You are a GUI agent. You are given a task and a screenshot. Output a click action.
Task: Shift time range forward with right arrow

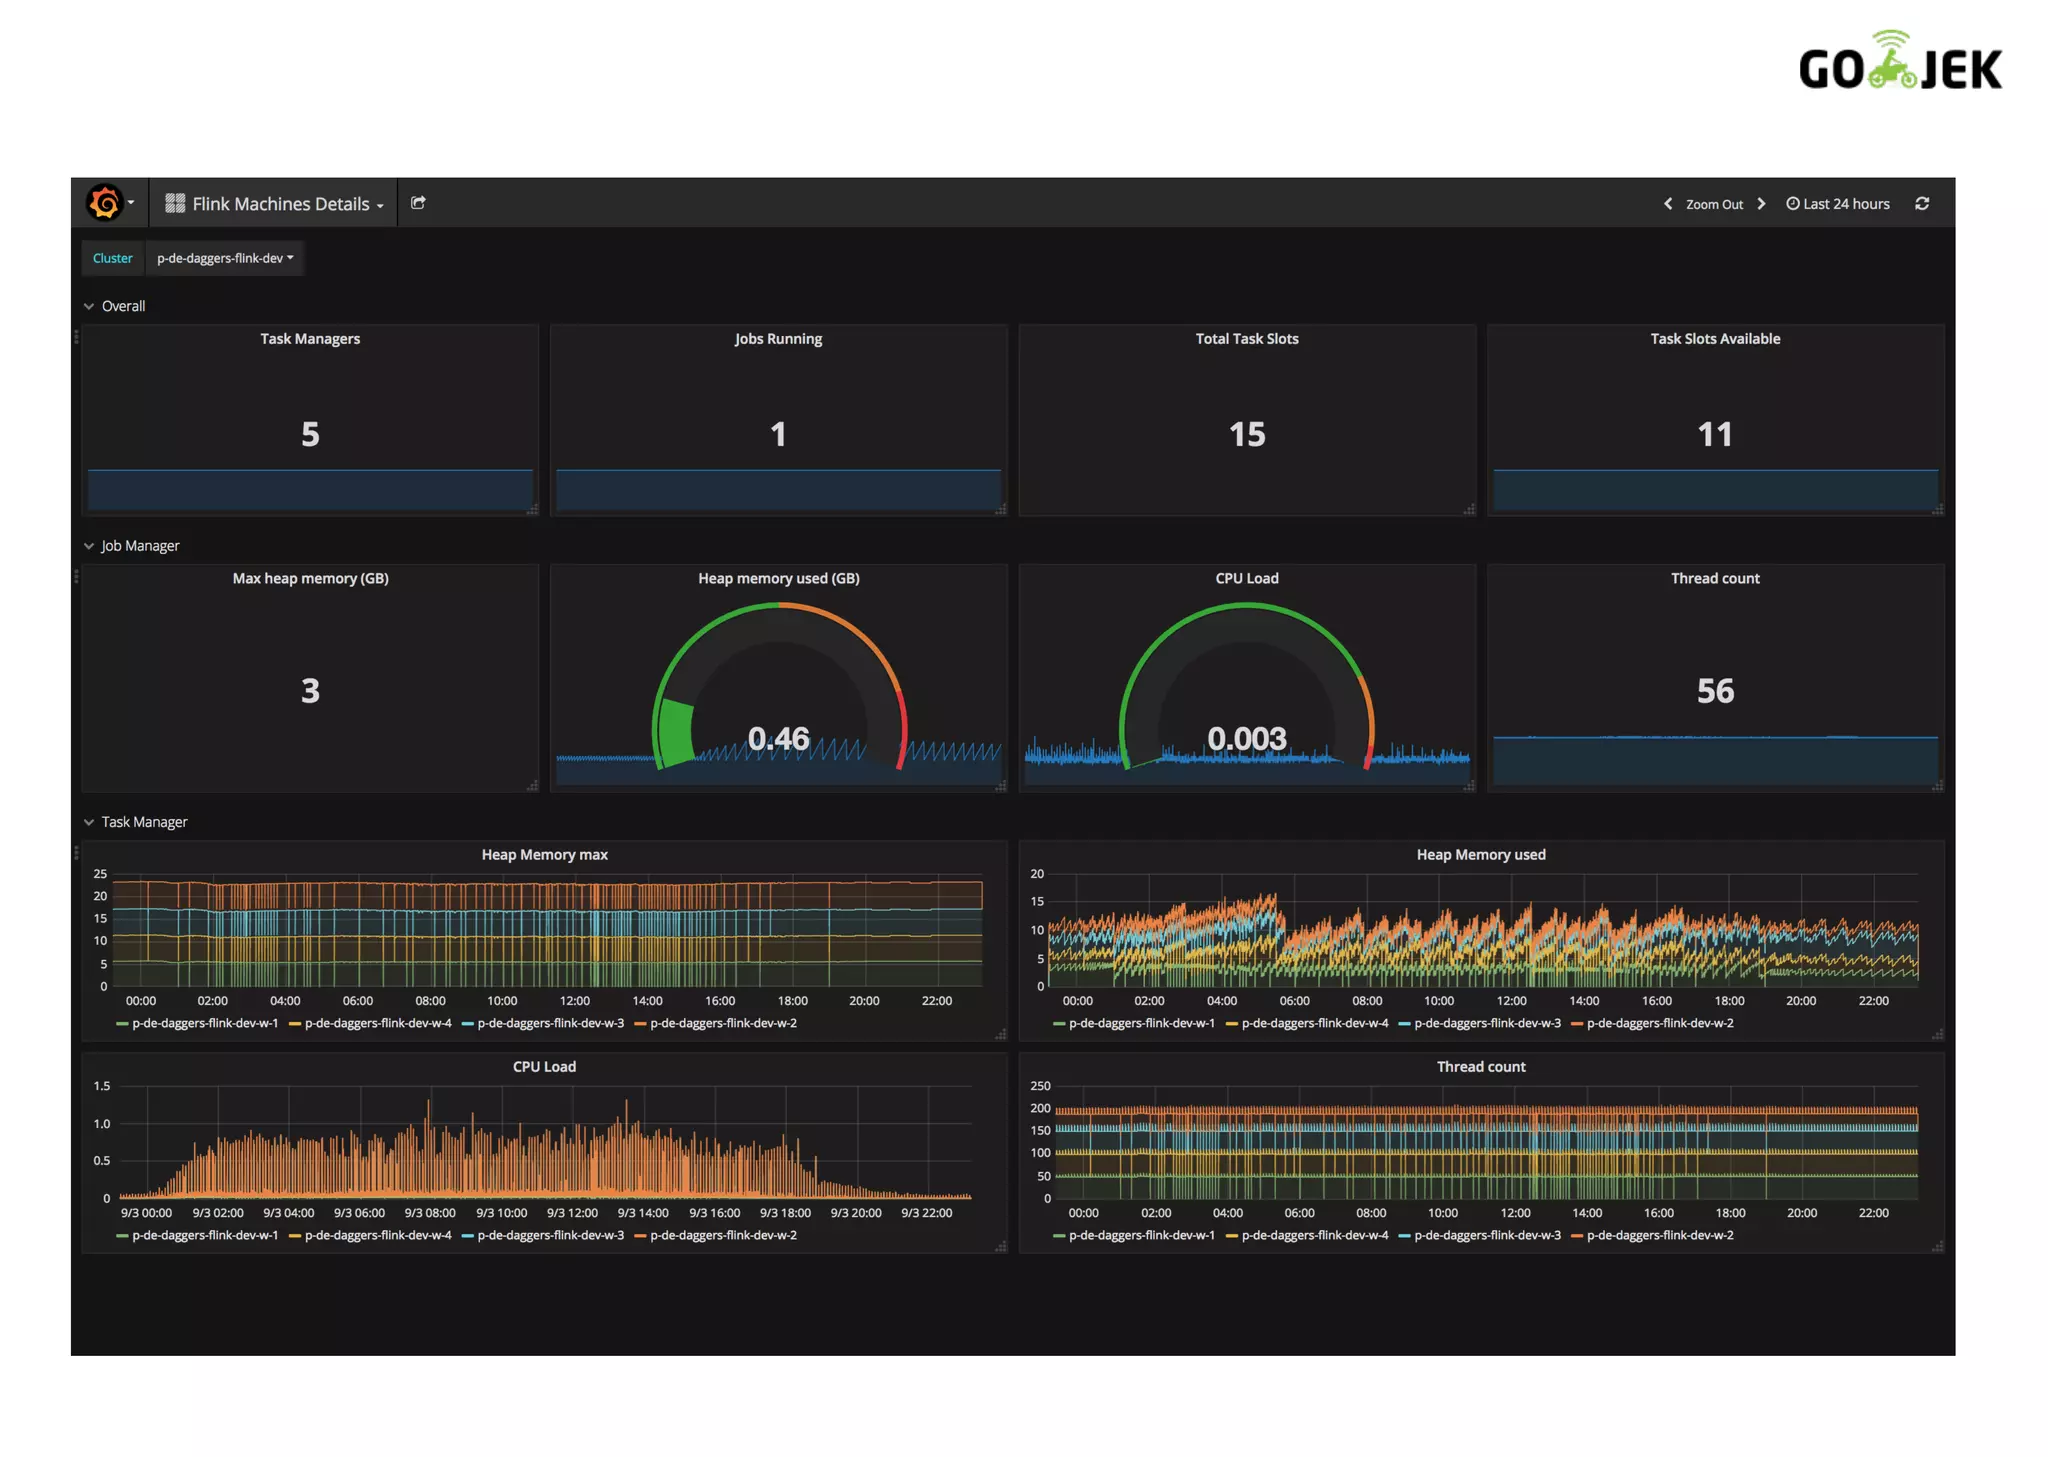(x=1761, y=204)
